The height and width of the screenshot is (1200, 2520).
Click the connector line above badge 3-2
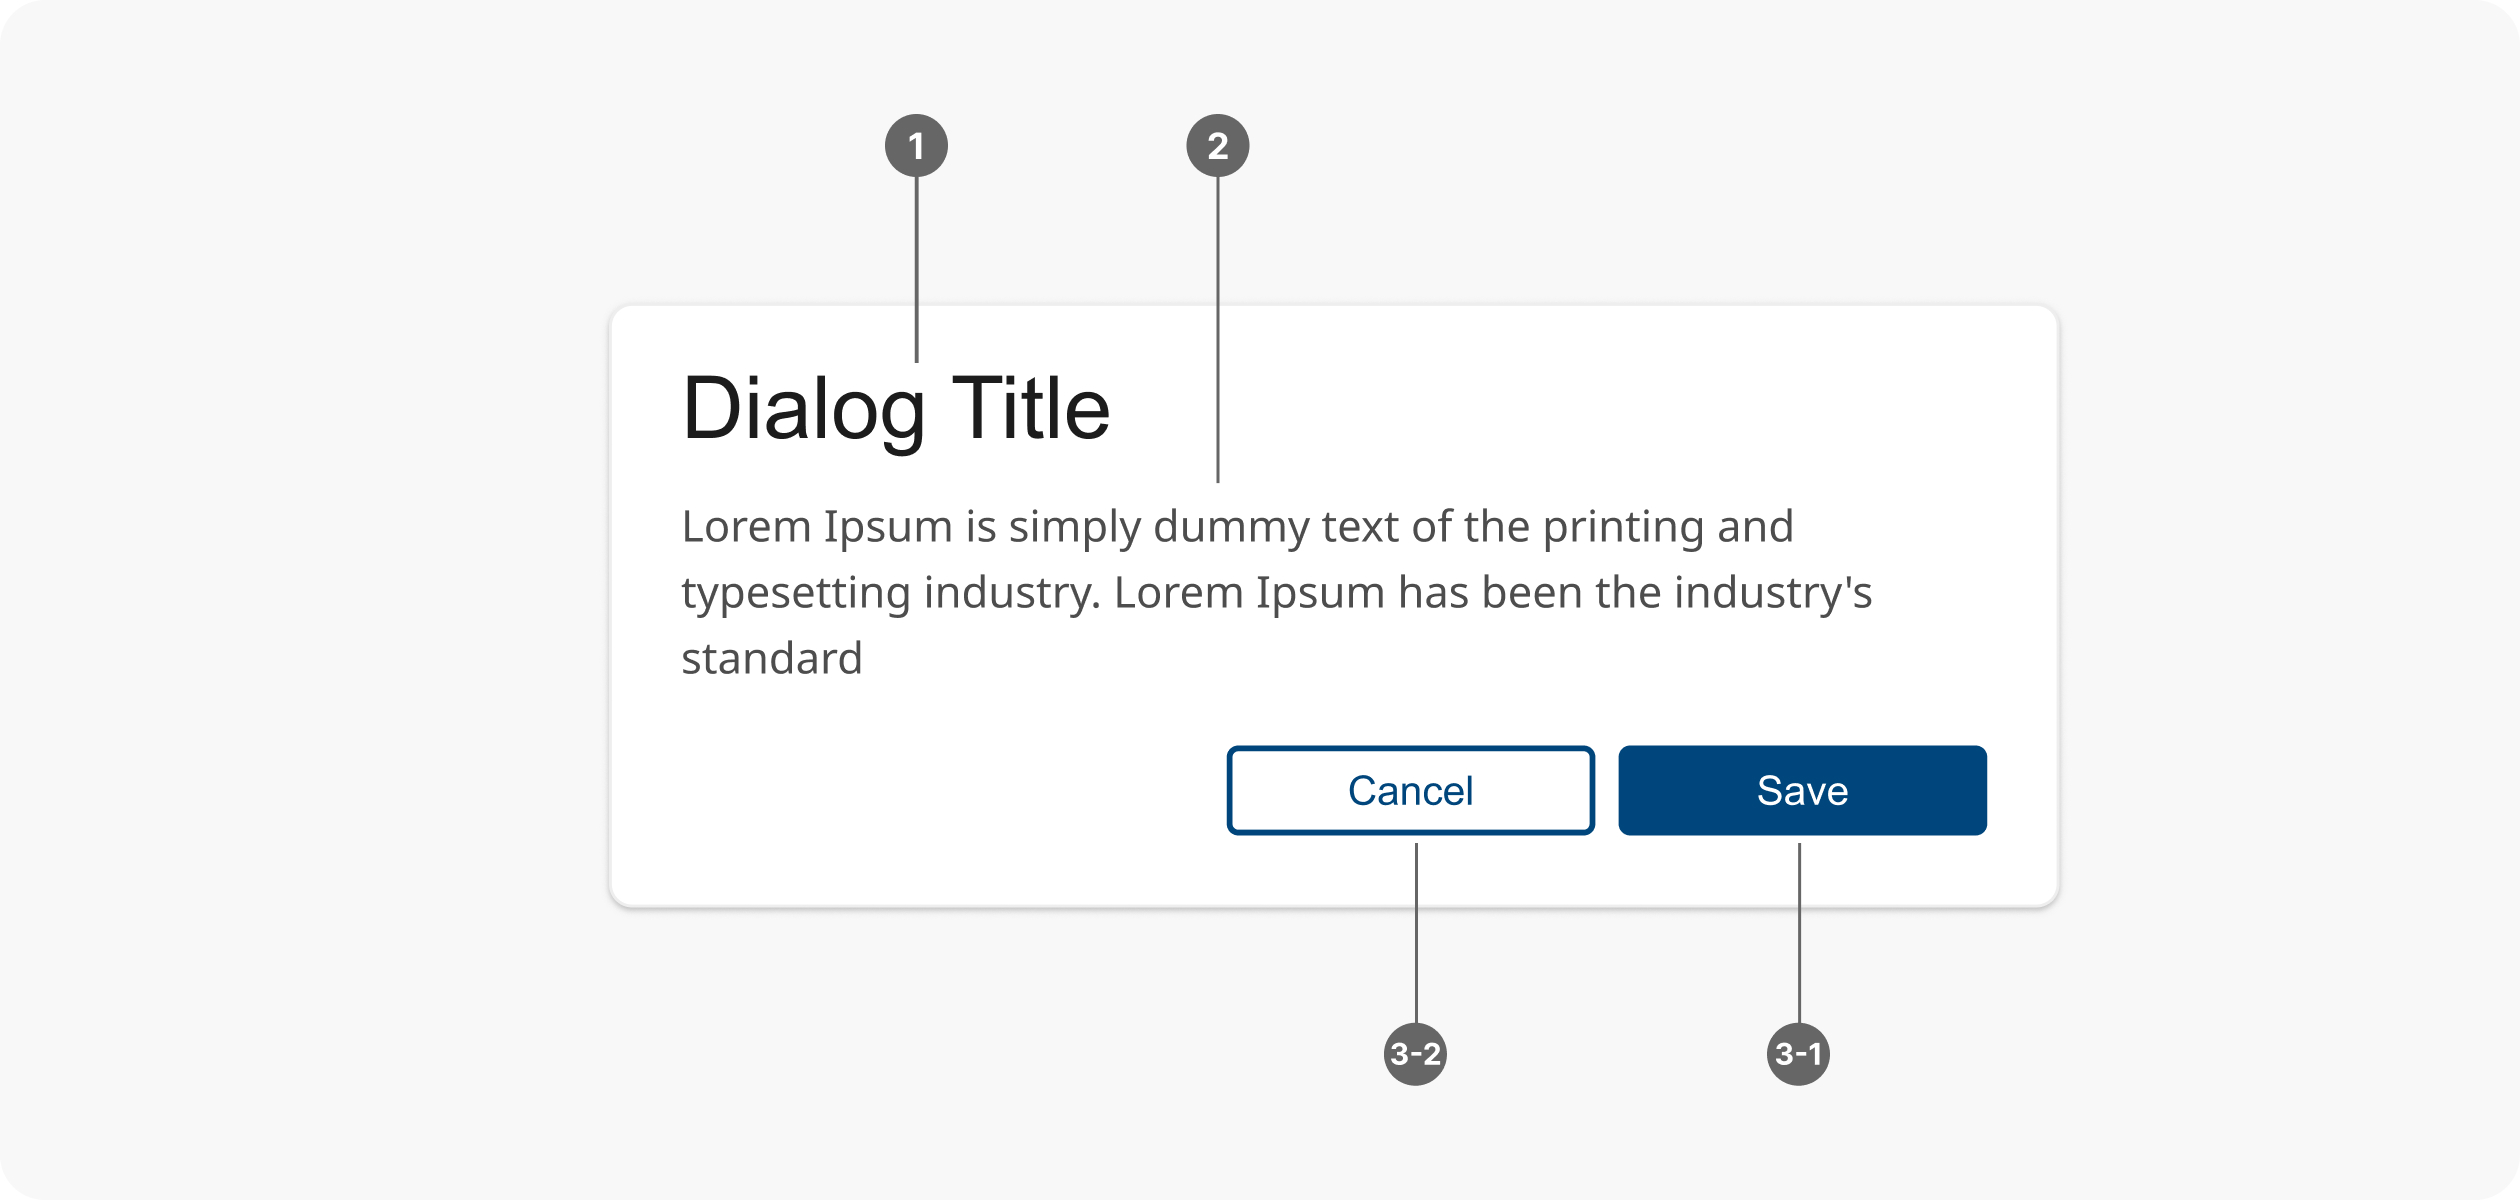click(x=1416, y=932)
